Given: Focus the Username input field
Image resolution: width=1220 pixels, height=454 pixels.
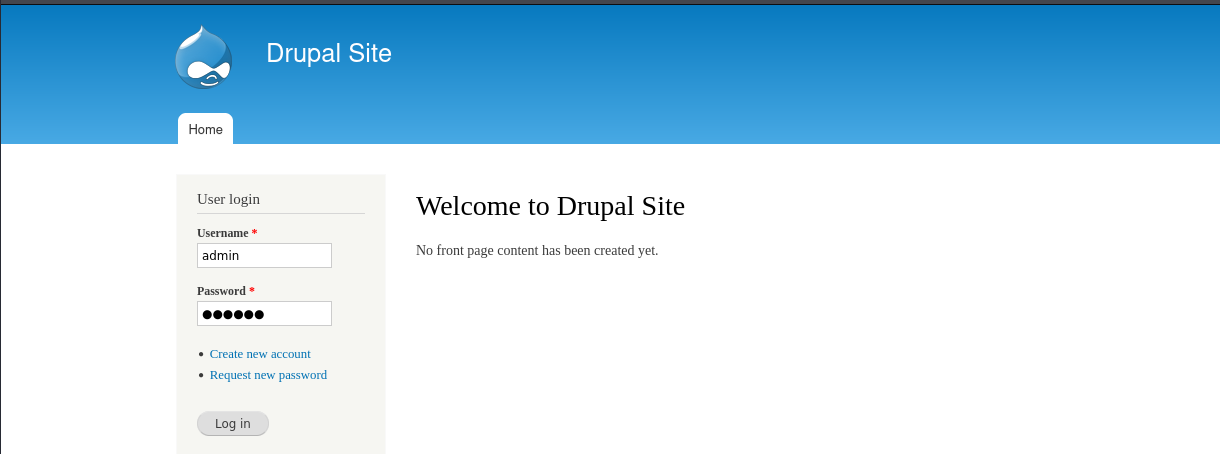Looking at the screenshot, I should (264, 255).
